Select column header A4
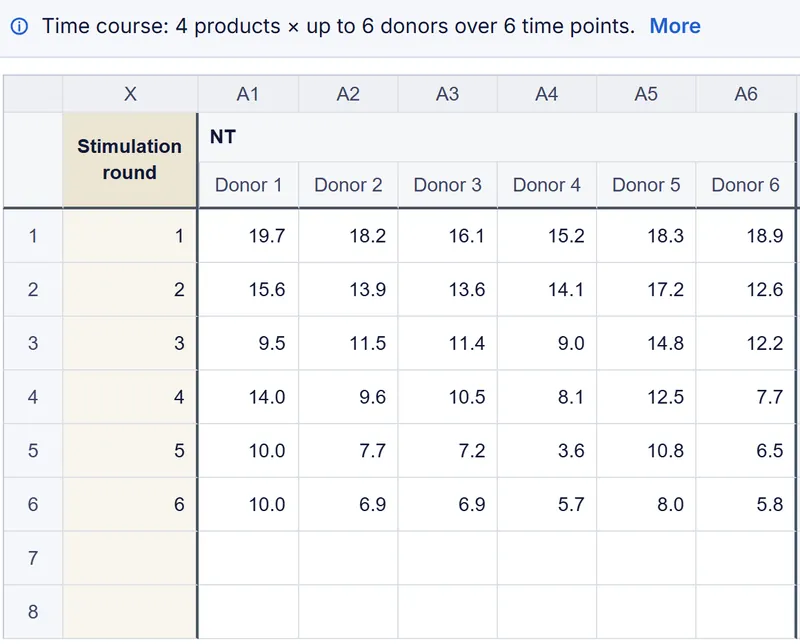Viewport: 800px width, 644px height. pyautogui.click(x=546, y=94)
